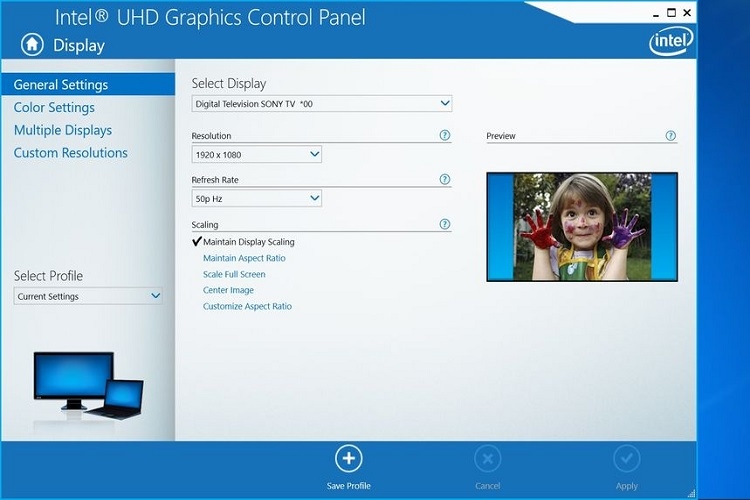
Task: Open help for Scaling setting
Action: 445,224
